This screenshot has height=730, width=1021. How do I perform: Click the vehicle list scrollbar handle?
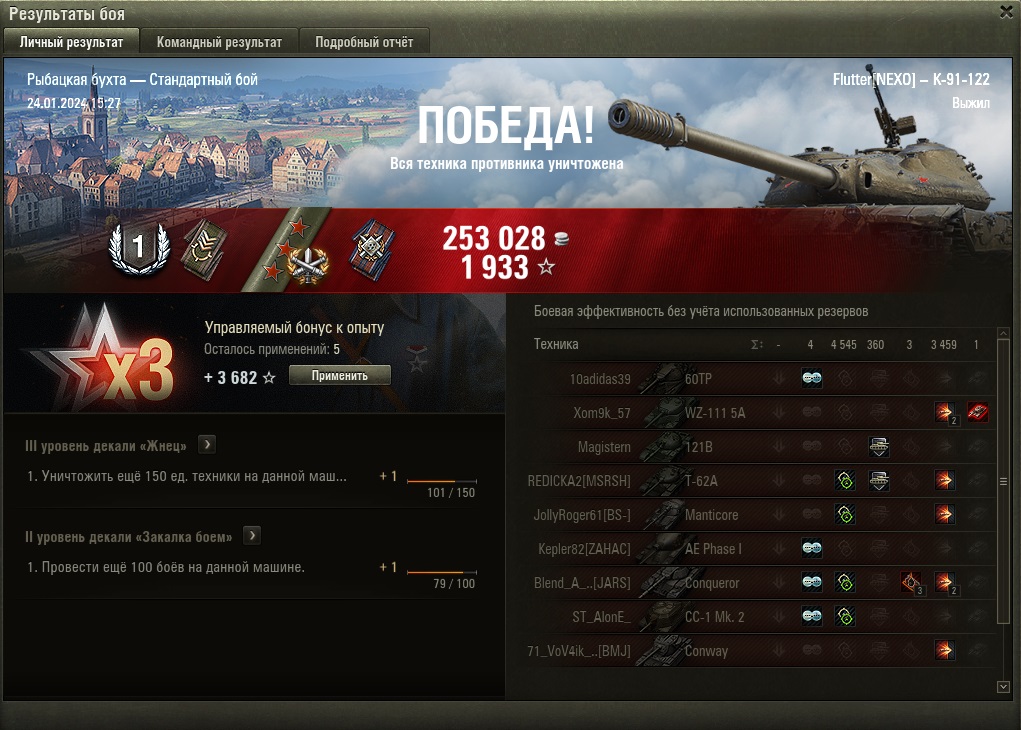1003,481
